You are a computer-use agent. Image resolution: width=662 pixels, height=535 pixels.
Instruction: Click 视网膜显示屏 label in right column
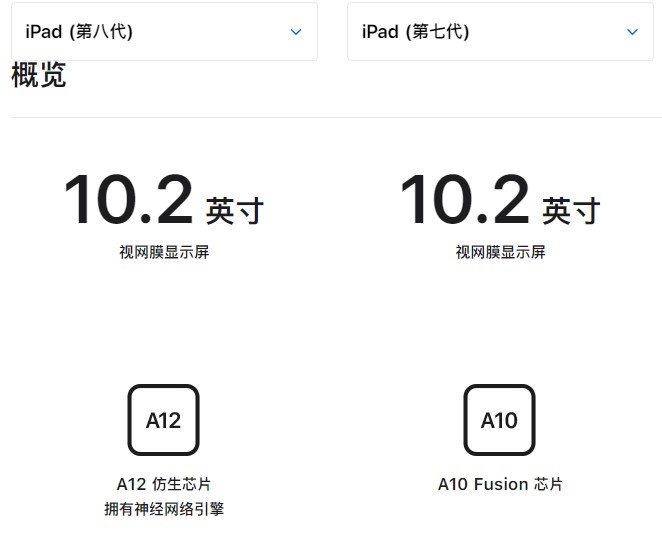[500, 252]
